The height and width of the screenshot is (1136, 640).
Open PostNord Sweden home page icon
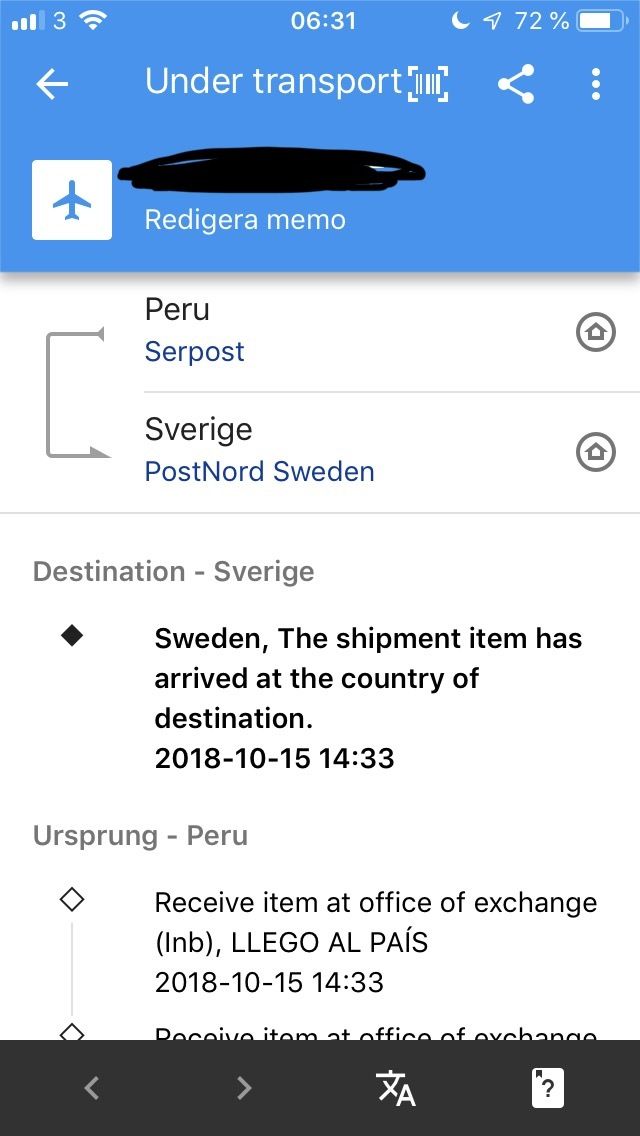coord(595,452)
